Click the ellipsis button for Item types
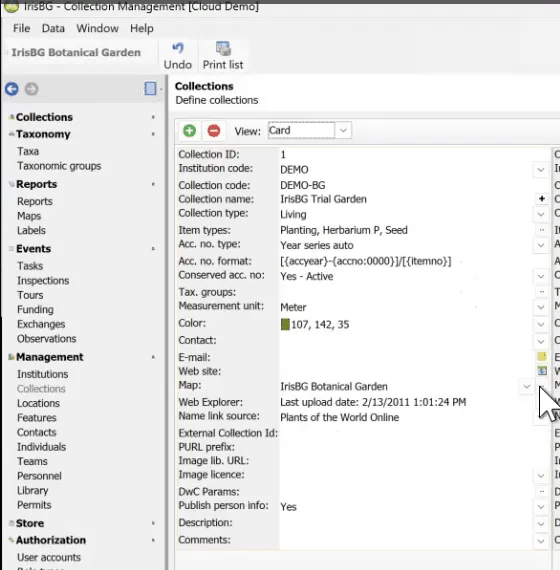The height and width of the screenshot is (570, 560). coord(541,230)
